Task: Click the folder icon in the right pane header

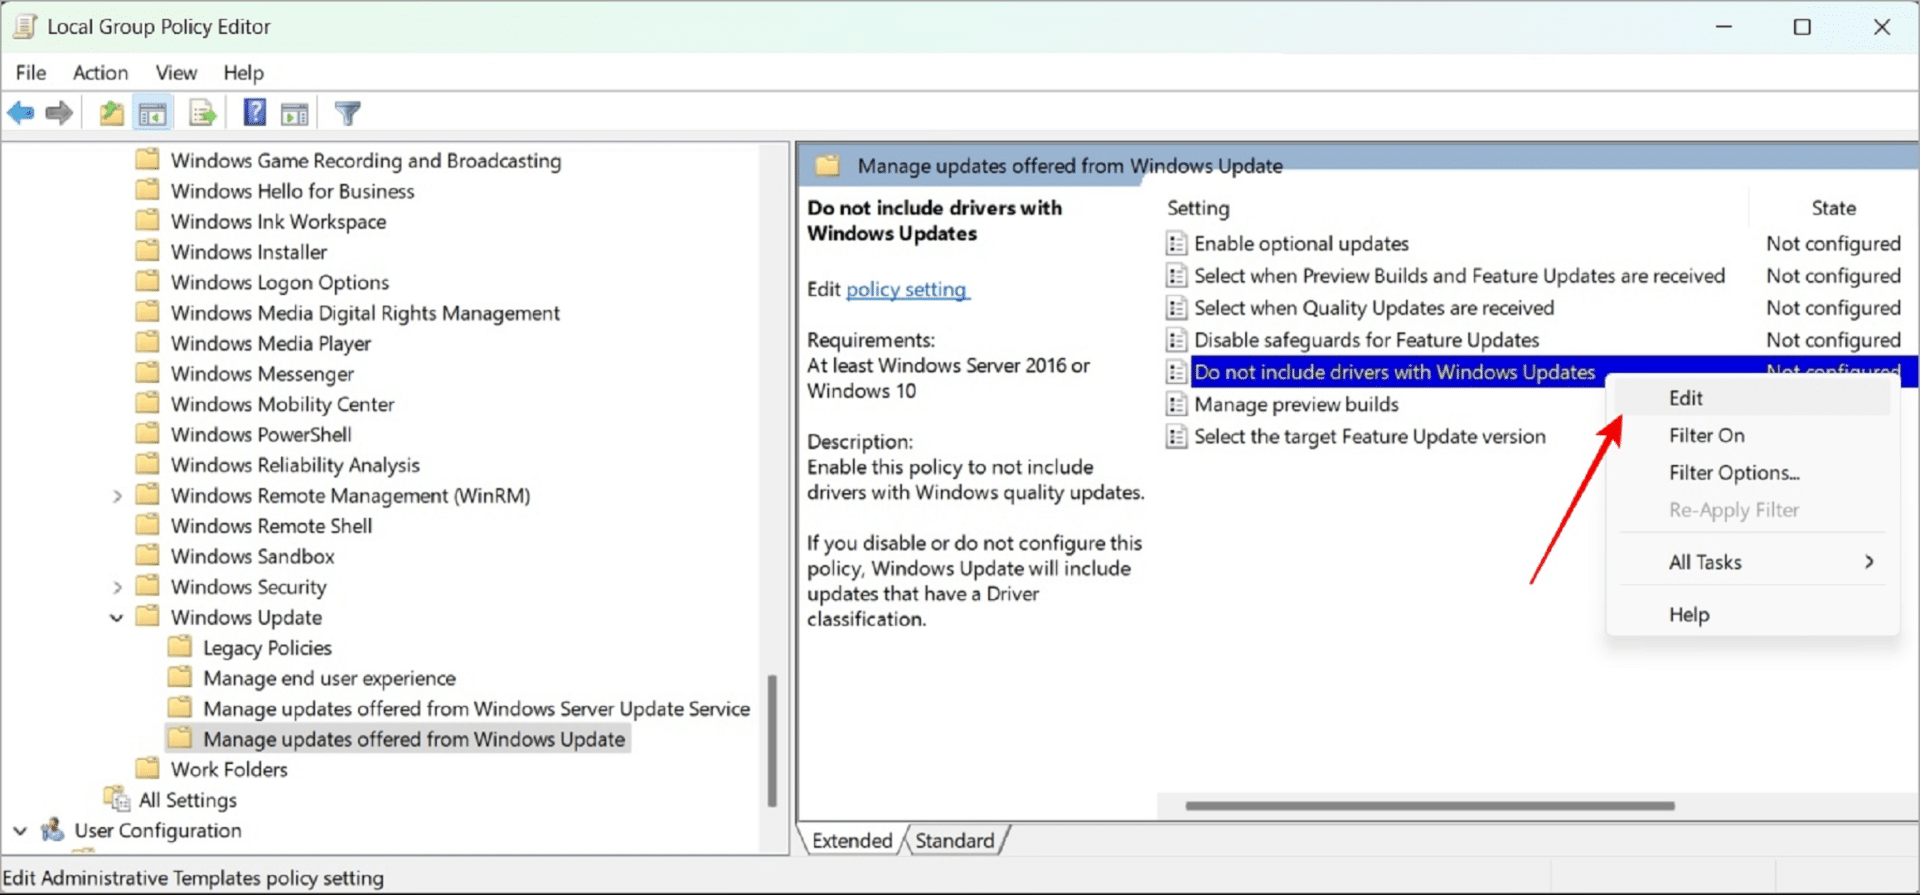Action: [x=827, y=165]
